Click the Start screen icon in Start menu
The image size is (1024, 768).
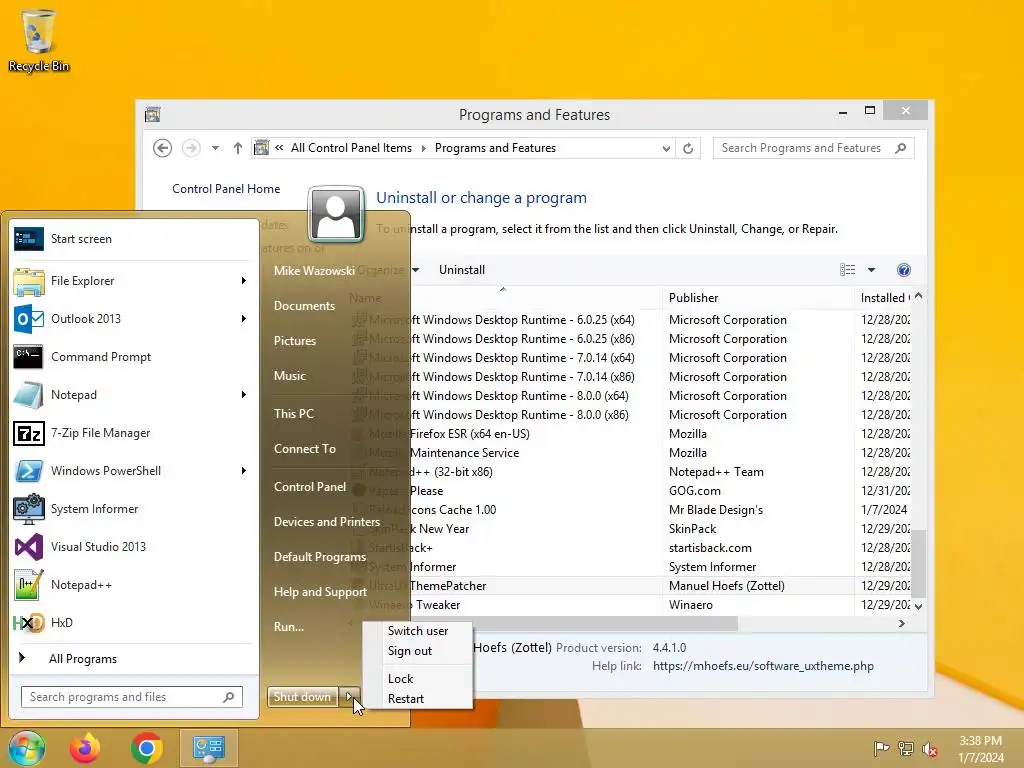pyautogui.click(x=29, y=239)
